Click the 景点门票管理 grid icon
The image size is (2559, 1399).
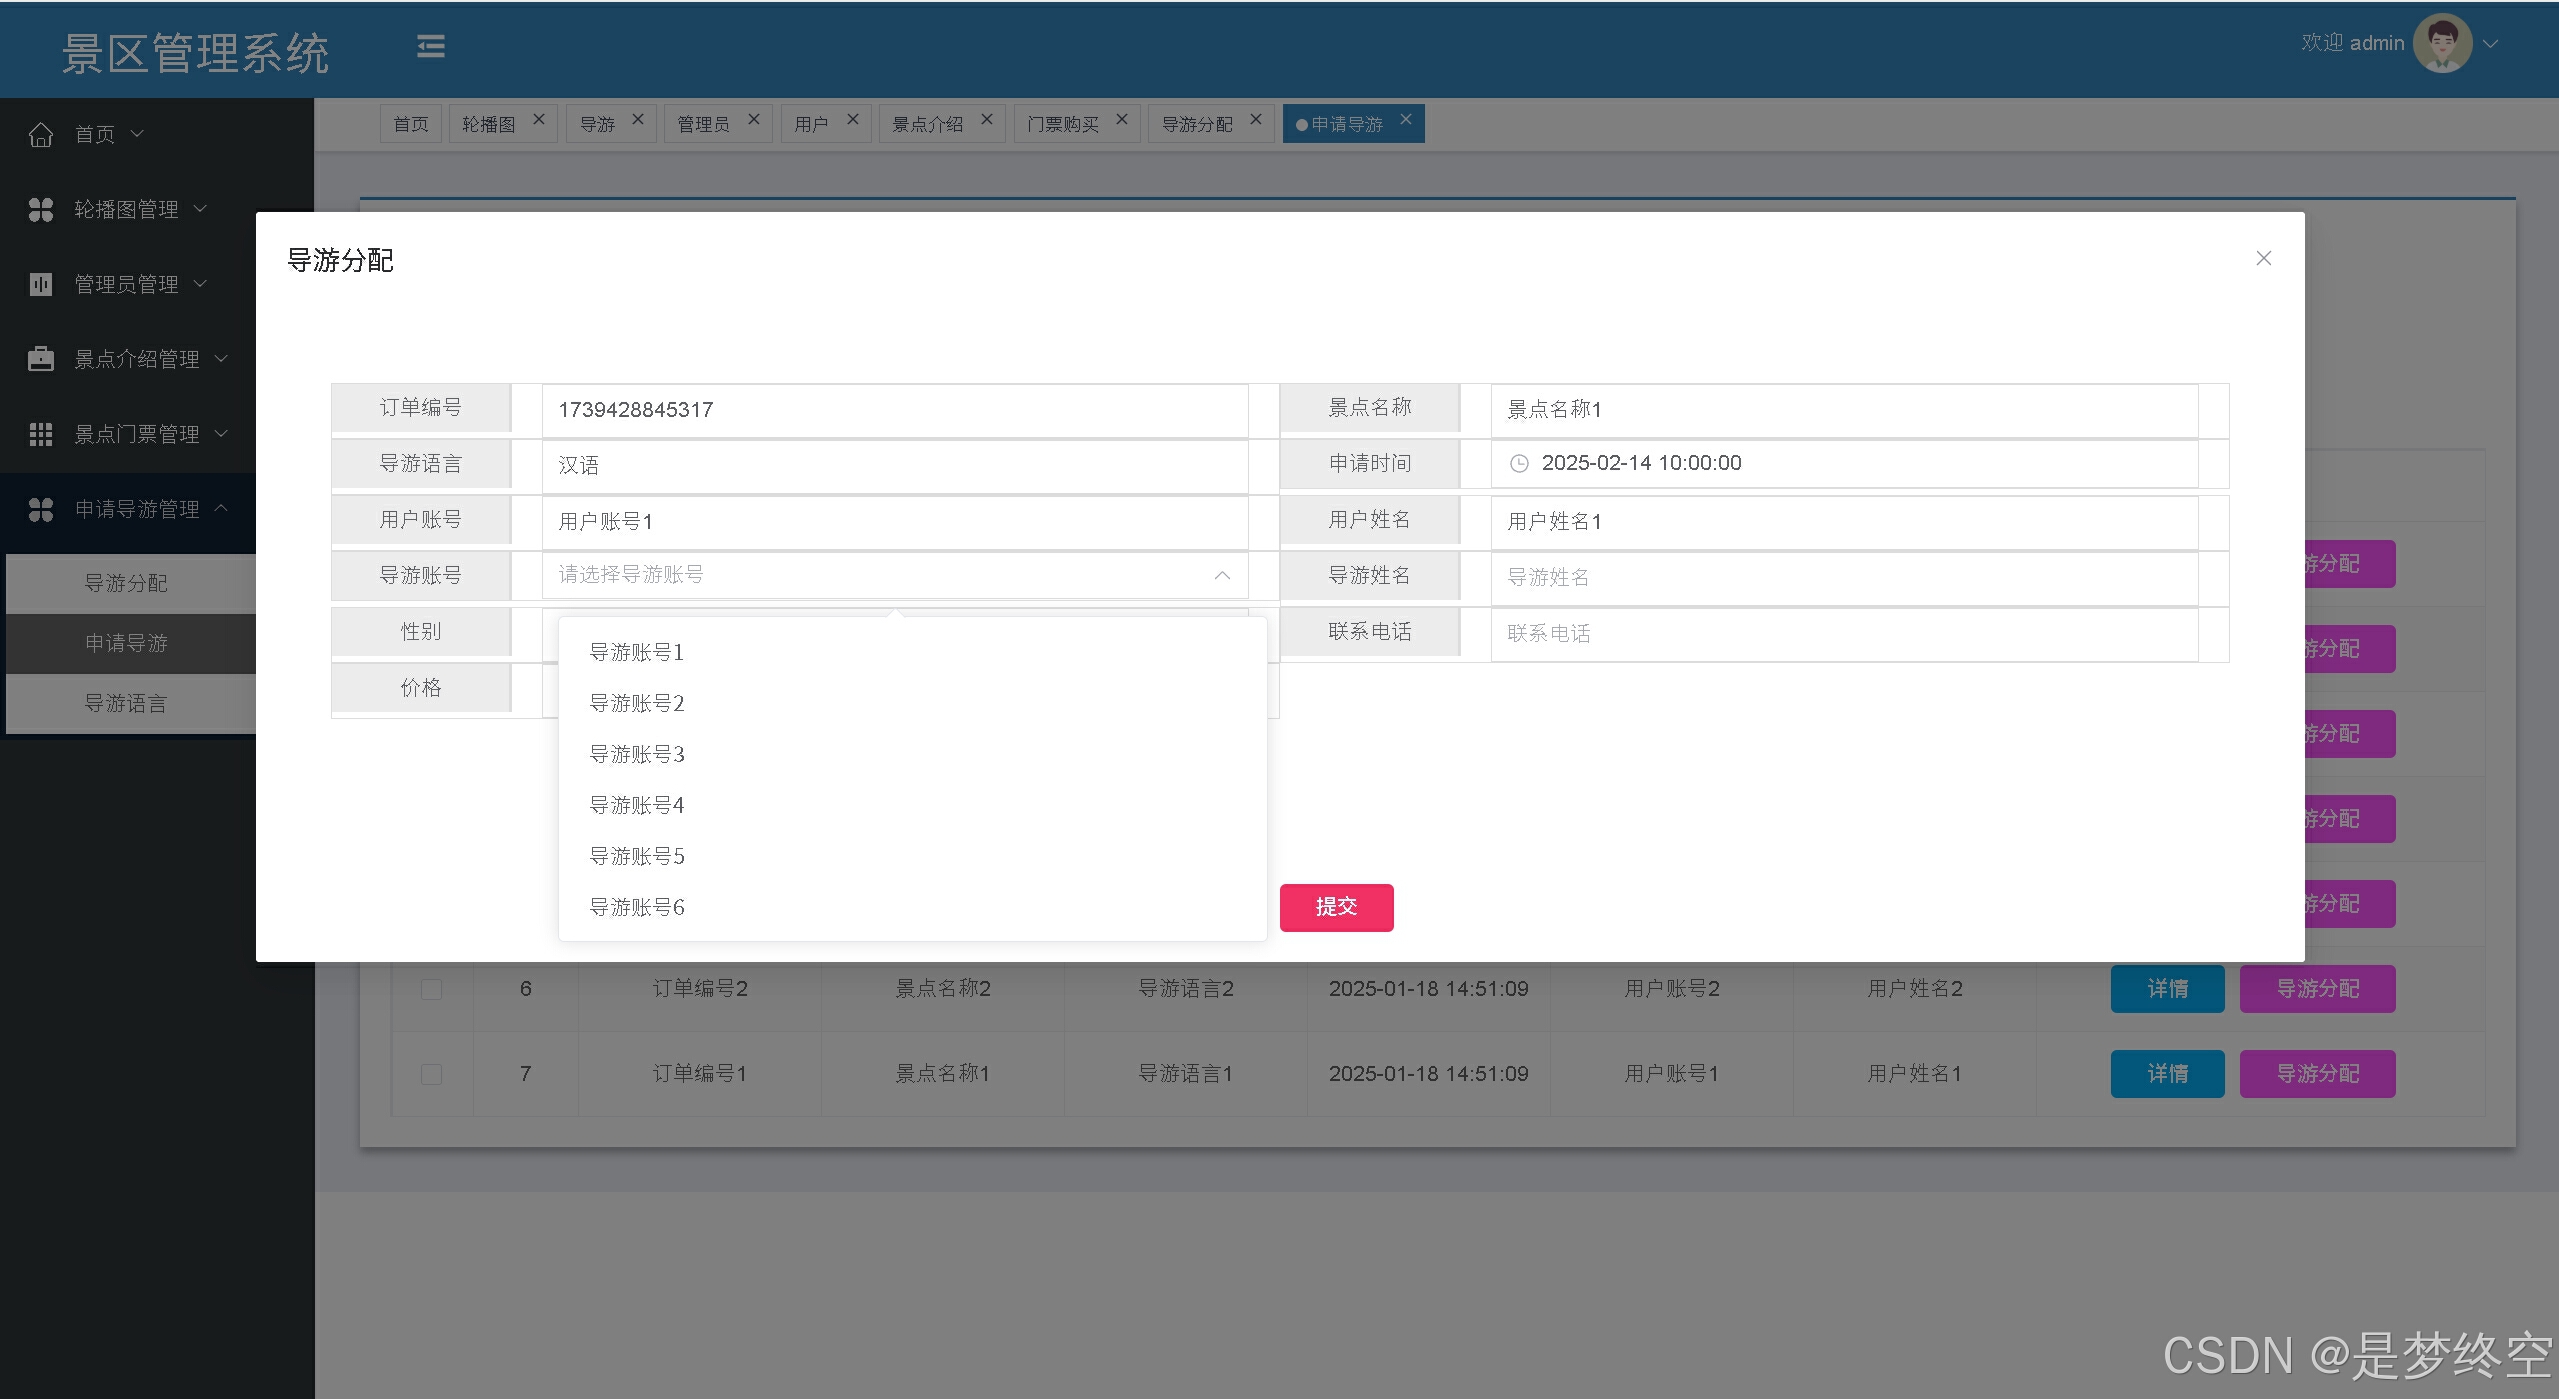point(41,434)
